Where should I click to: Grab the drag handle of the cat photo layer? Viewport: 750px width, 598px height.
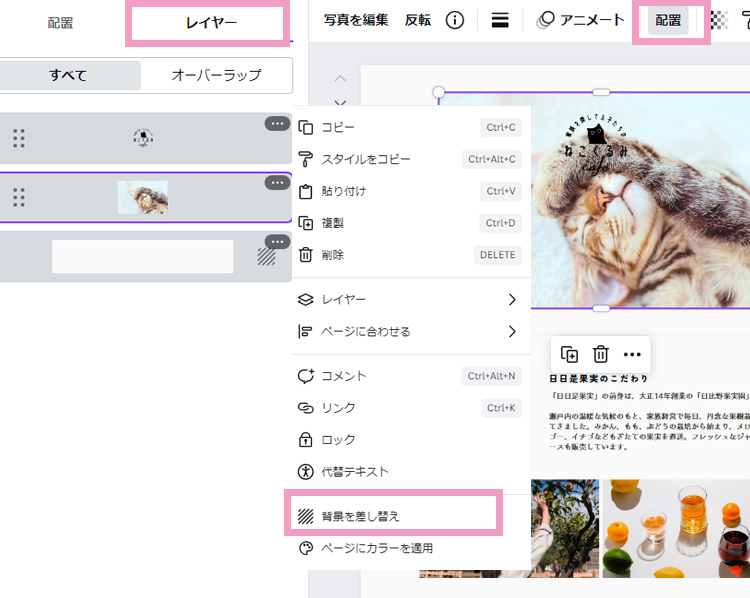[x=19, y=197]
